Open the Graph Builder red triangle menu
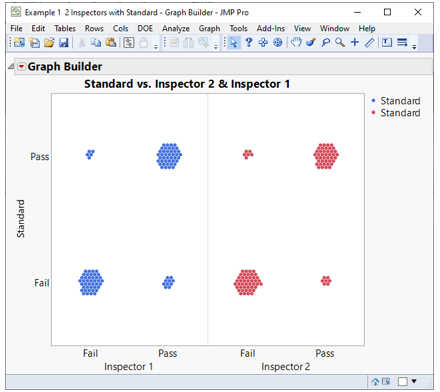 tap(21, 67)
